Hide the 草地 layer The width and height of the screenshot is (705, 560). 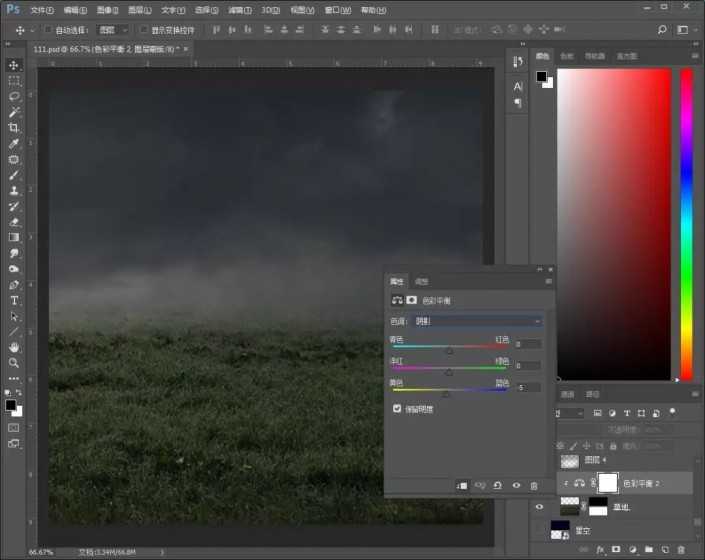coord(540,507)
